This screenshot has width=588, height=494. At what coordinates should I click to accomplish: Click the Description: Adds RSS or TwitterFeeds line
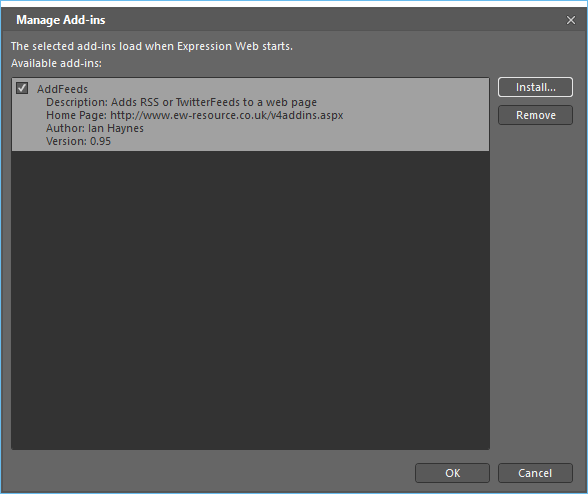182,102
